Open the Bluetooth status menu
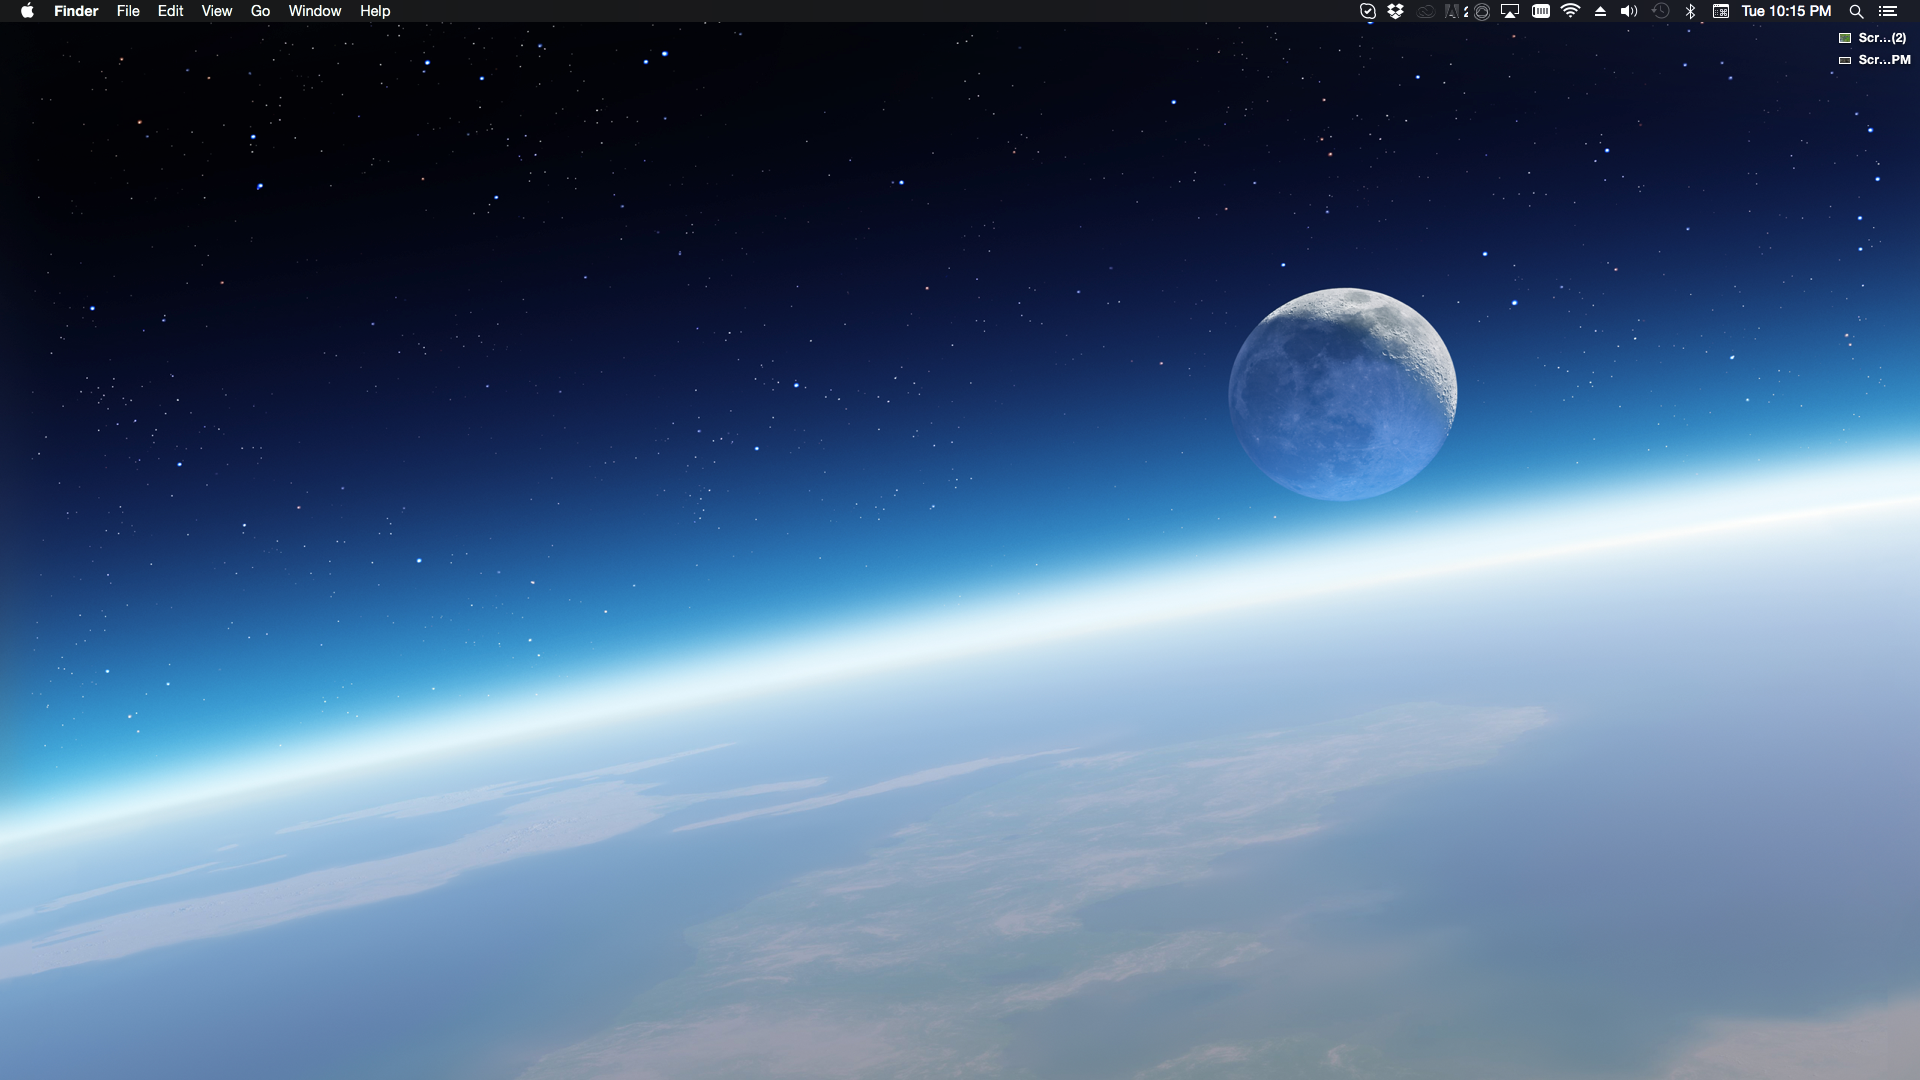 coord(1691,11)
